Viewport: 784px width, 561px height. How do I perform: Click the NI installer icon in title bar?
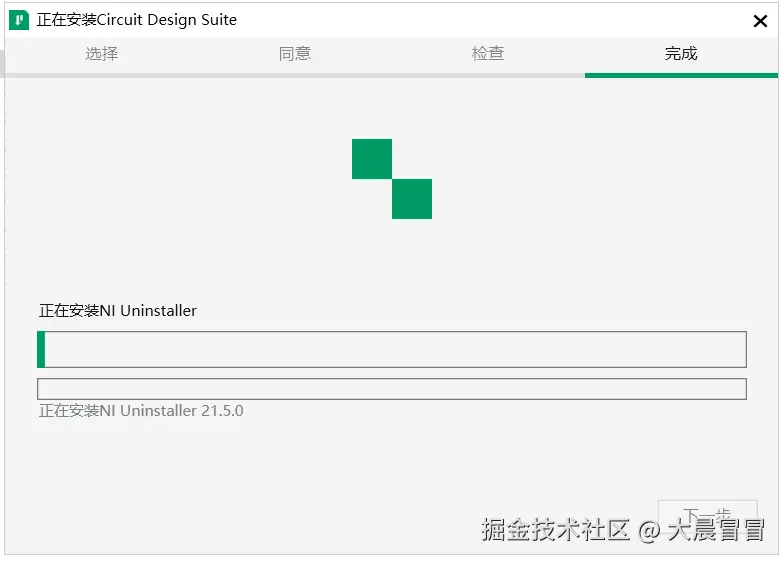(19, 20)
